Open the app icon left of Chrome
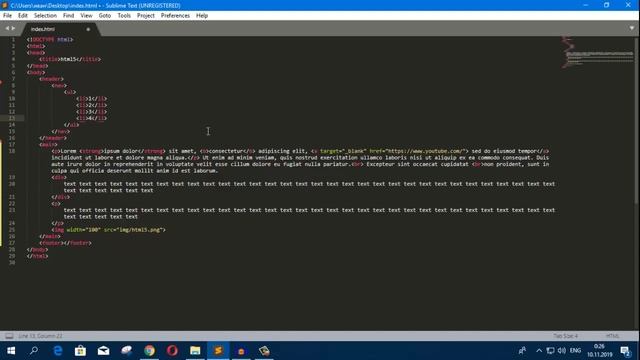640x360 pixels. [127, 351]
